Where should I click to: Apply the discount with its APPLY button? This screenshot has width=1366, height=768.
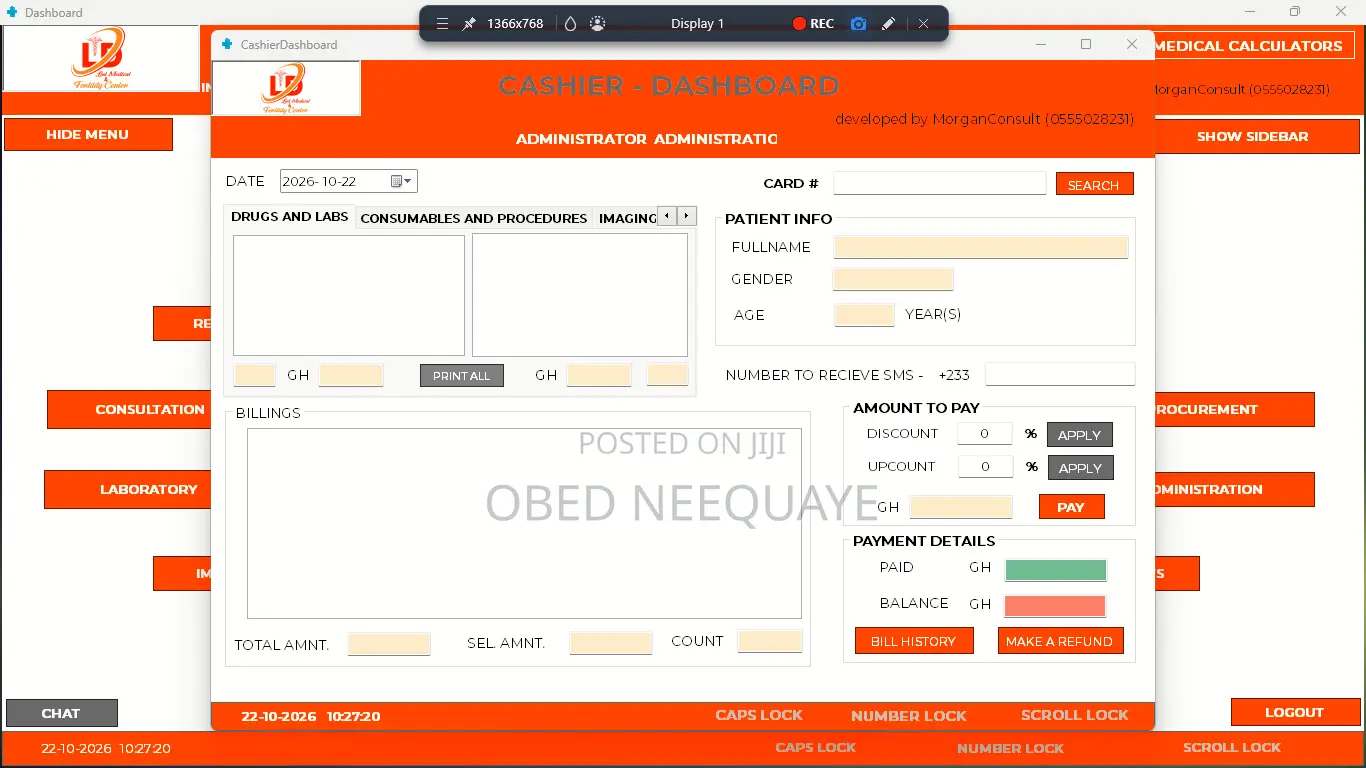(1080, 435)
